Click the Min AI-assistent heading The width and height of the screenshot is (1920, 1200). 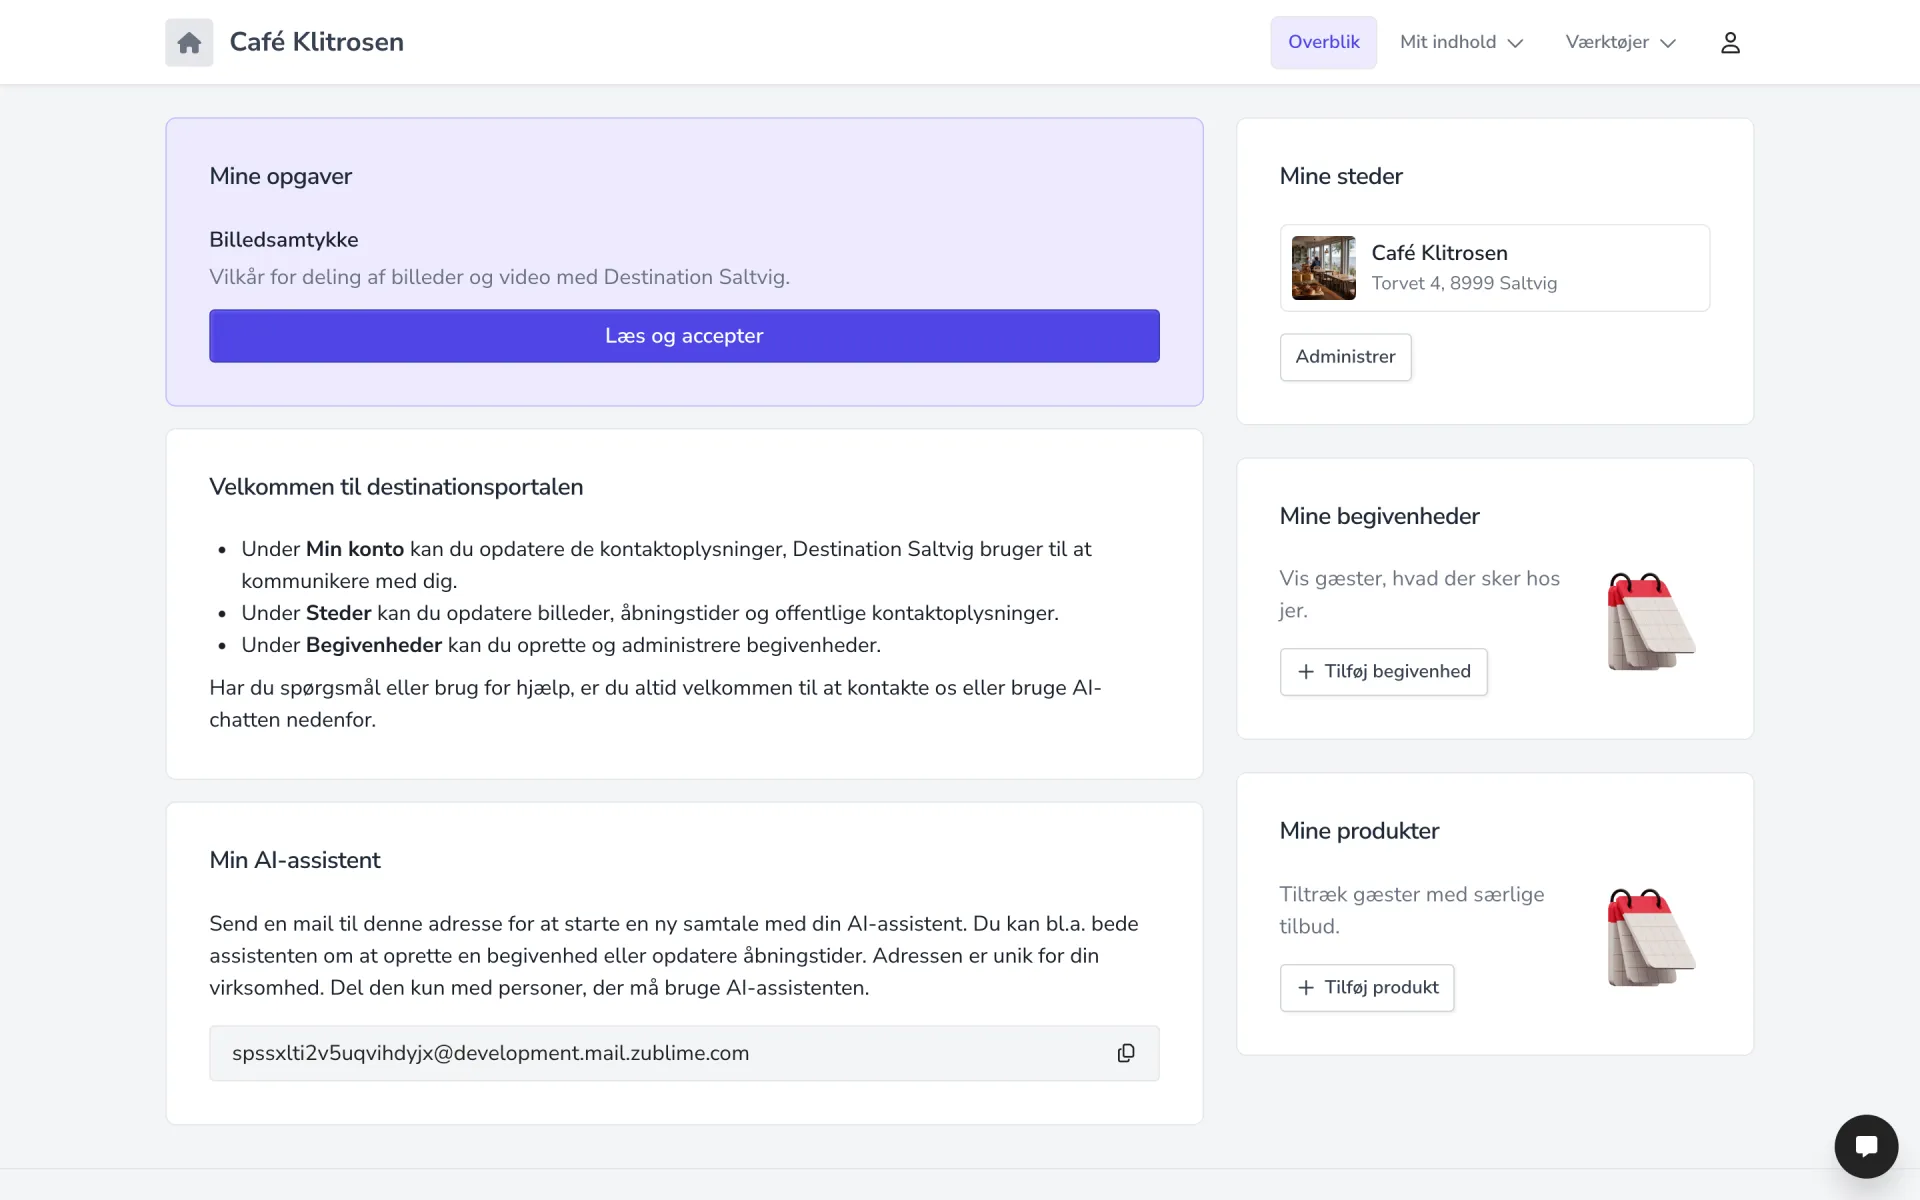pyautogui.click(x=295, y=860)
